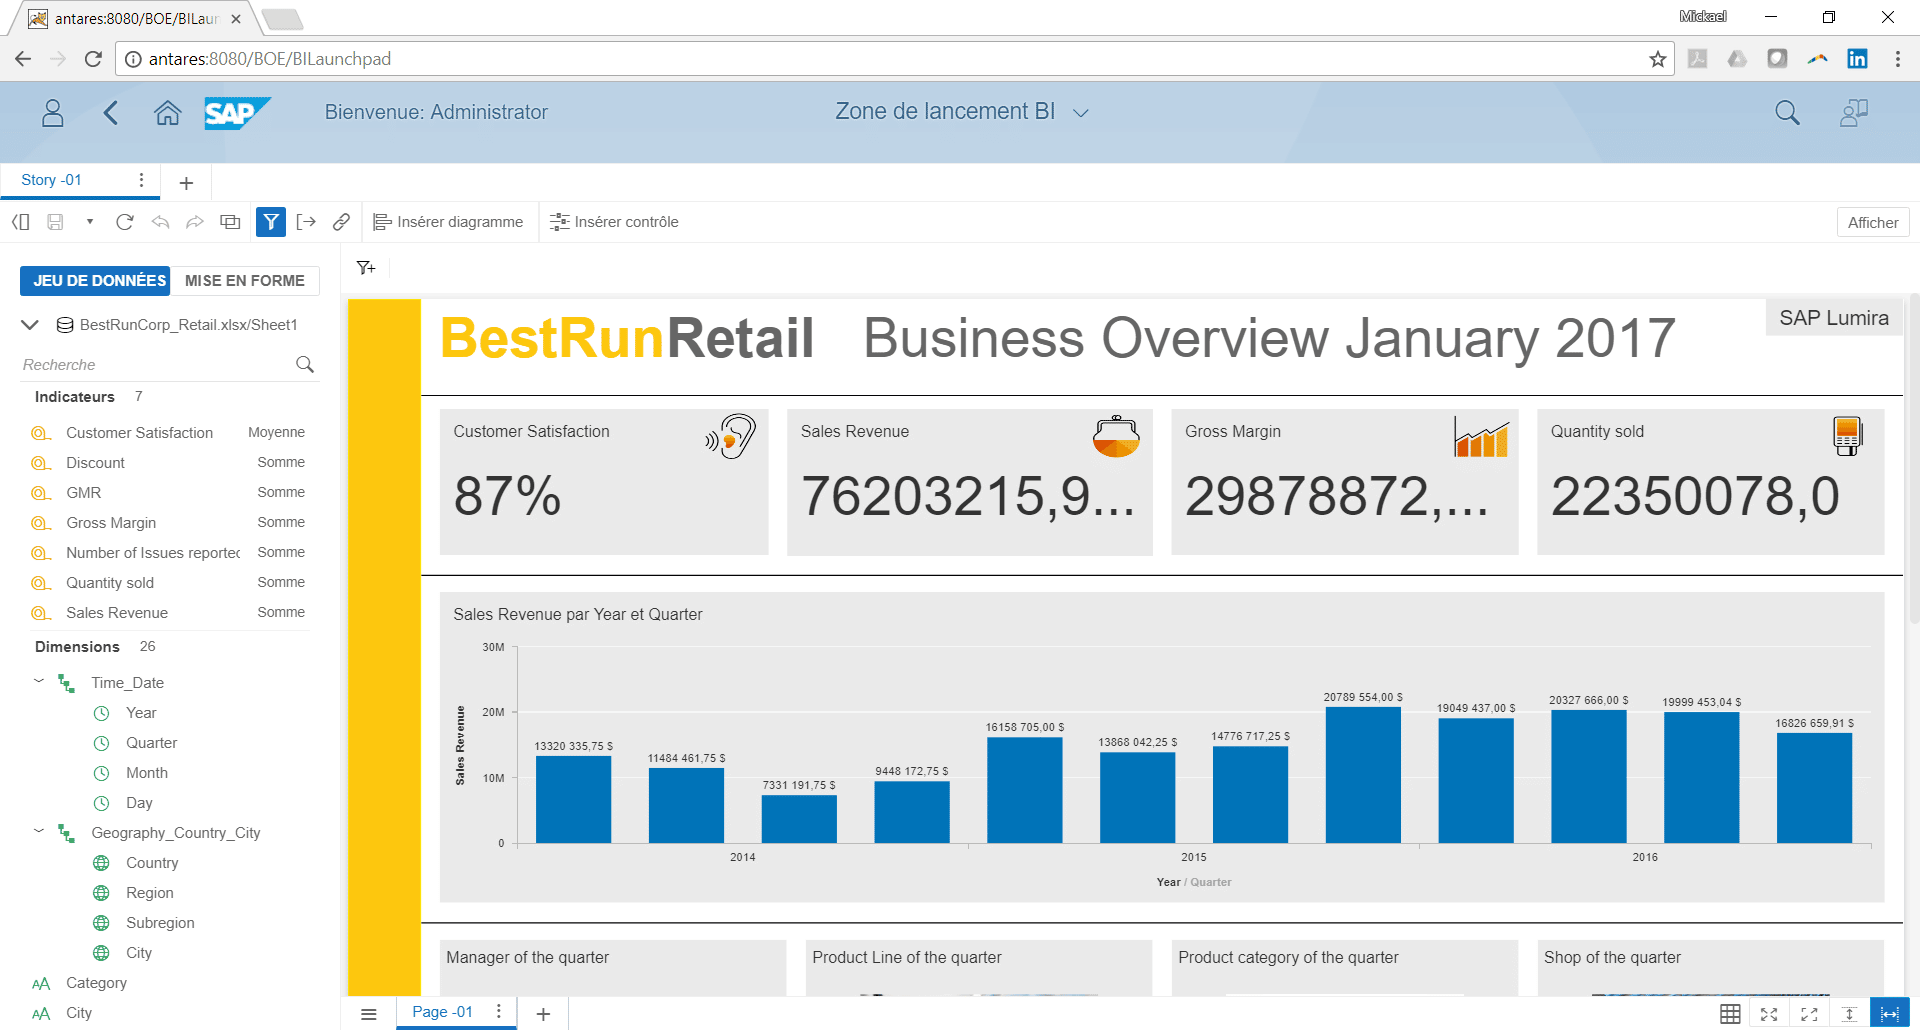Open Page -01 options menu
Viewport: 1920px width, 1030px height.
(499, 1012)
